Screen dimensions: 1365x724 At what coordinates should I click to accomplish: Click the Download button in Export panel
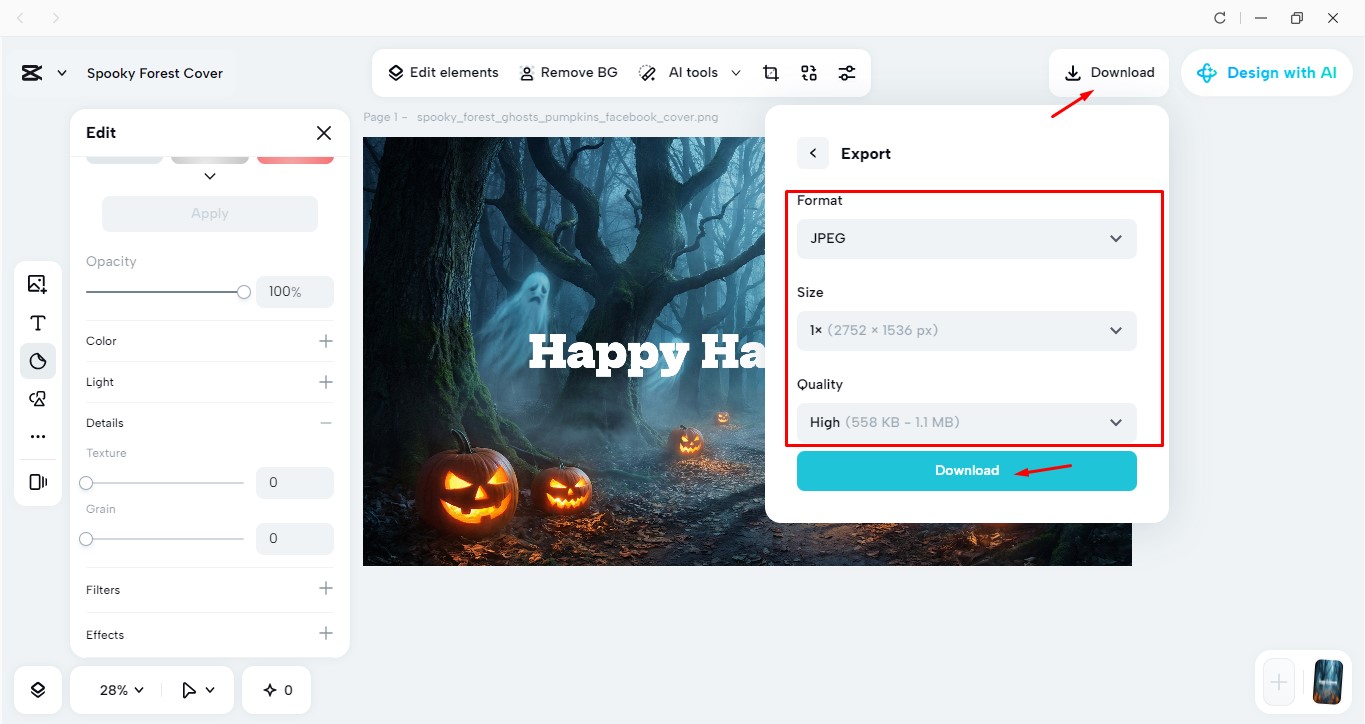[x=965, y=470]
